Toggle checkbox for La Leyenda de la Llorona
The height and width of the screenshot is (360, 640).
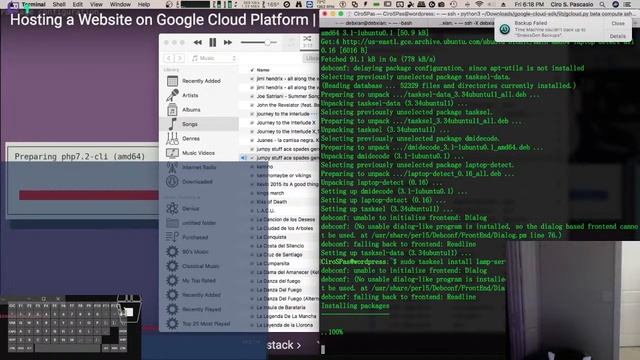tap(252, 325)
